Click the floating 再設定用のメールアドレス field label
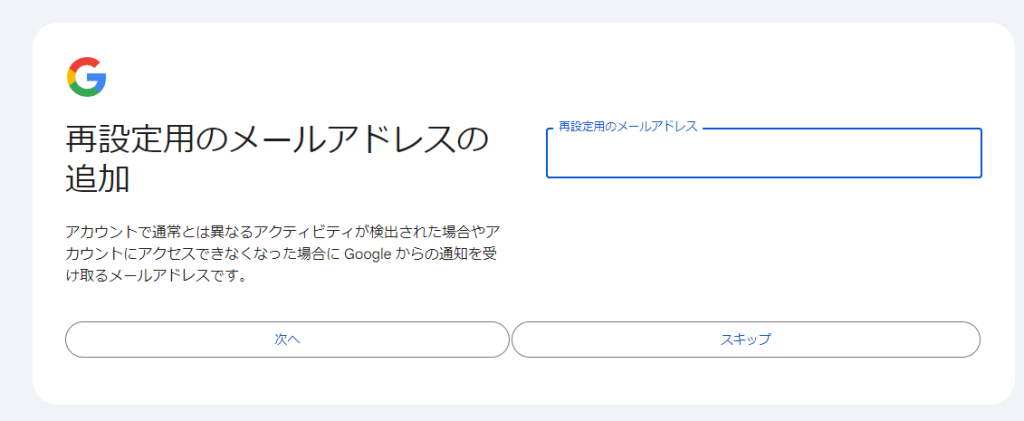 tap(627, 127)
